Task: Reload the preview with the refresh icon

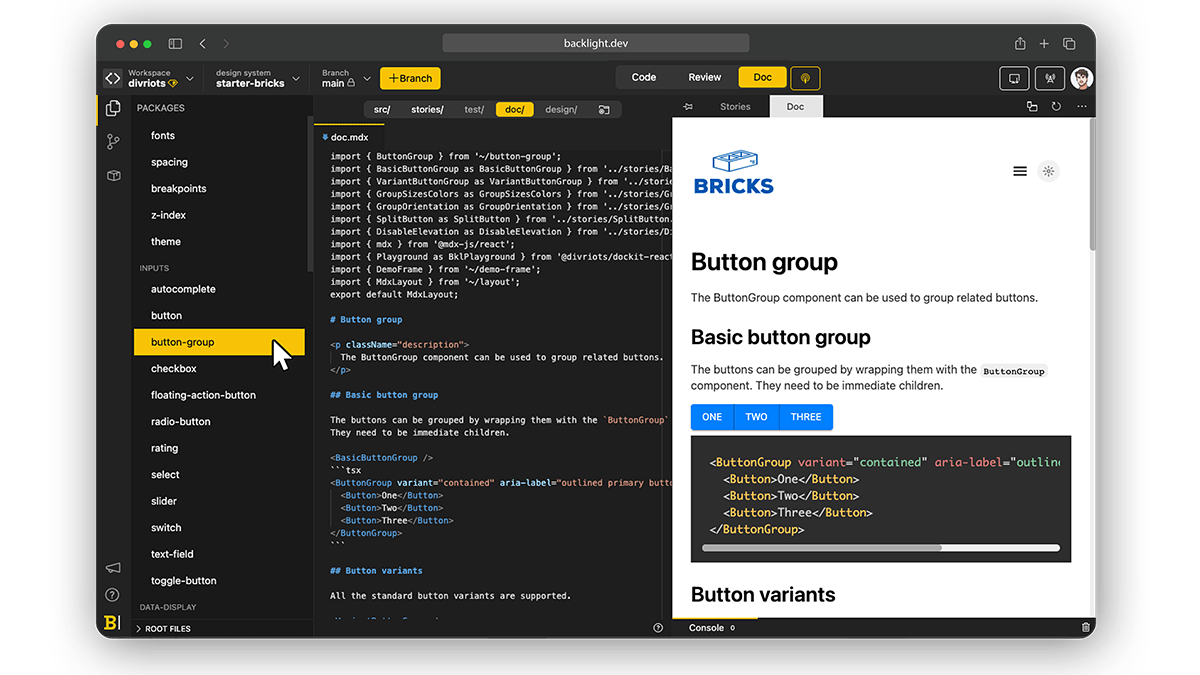Action: pyautogui.click(x=1056, y=107)
